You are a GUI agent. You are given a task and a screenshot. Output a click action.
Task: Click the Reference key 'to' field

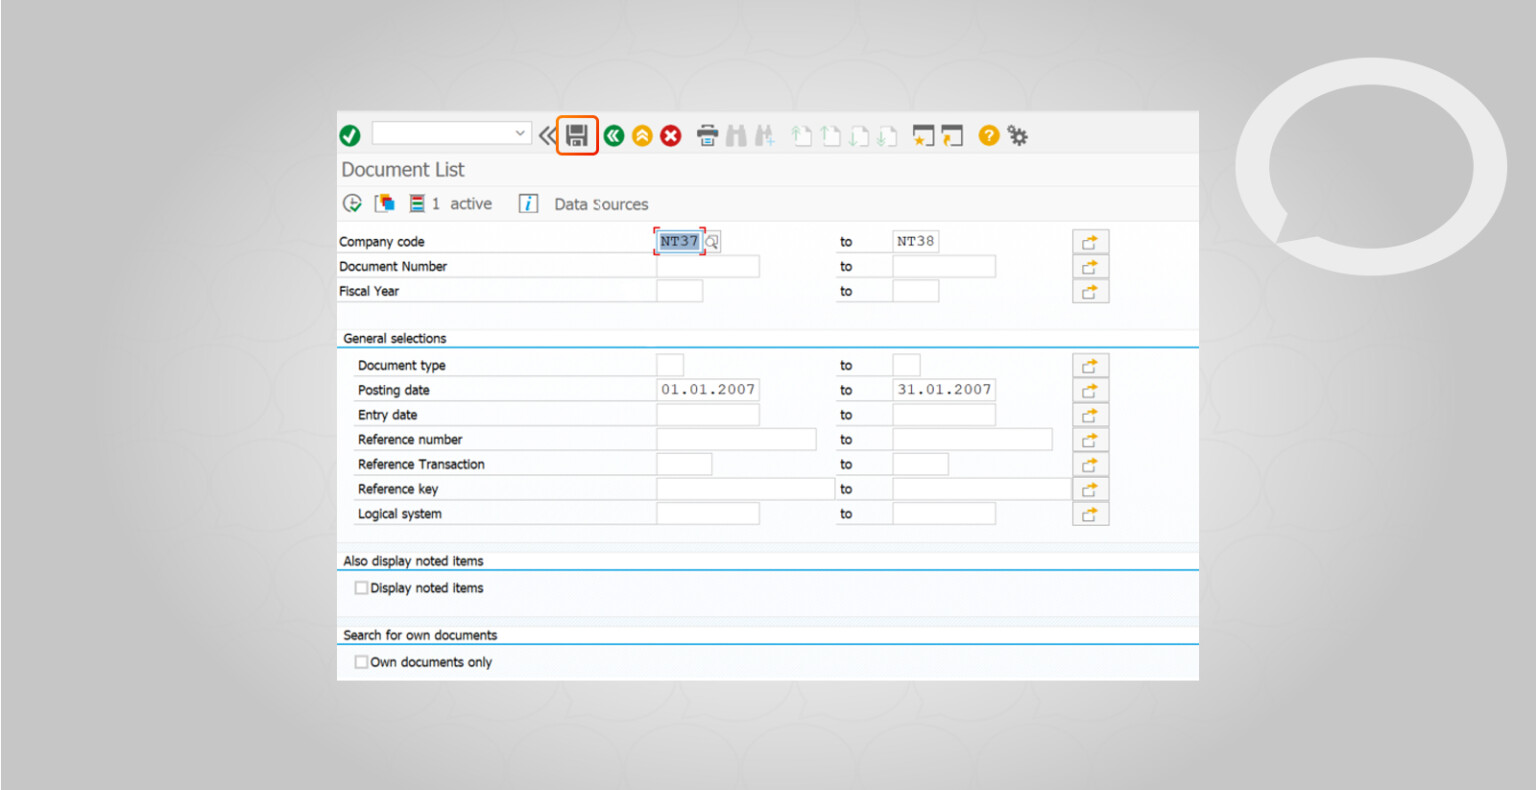tap(982, 489)
